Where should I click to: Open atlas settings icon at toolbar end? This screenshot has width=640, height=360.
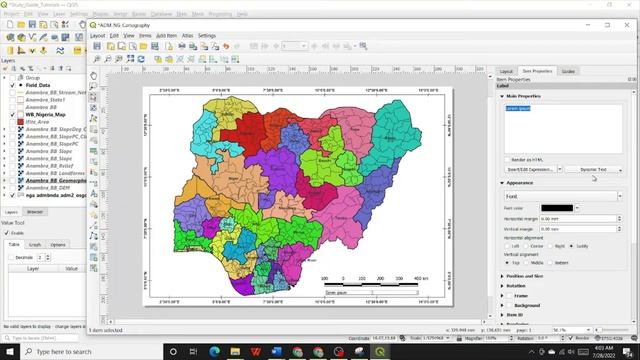pyautogui.click(x=363, y=46)
